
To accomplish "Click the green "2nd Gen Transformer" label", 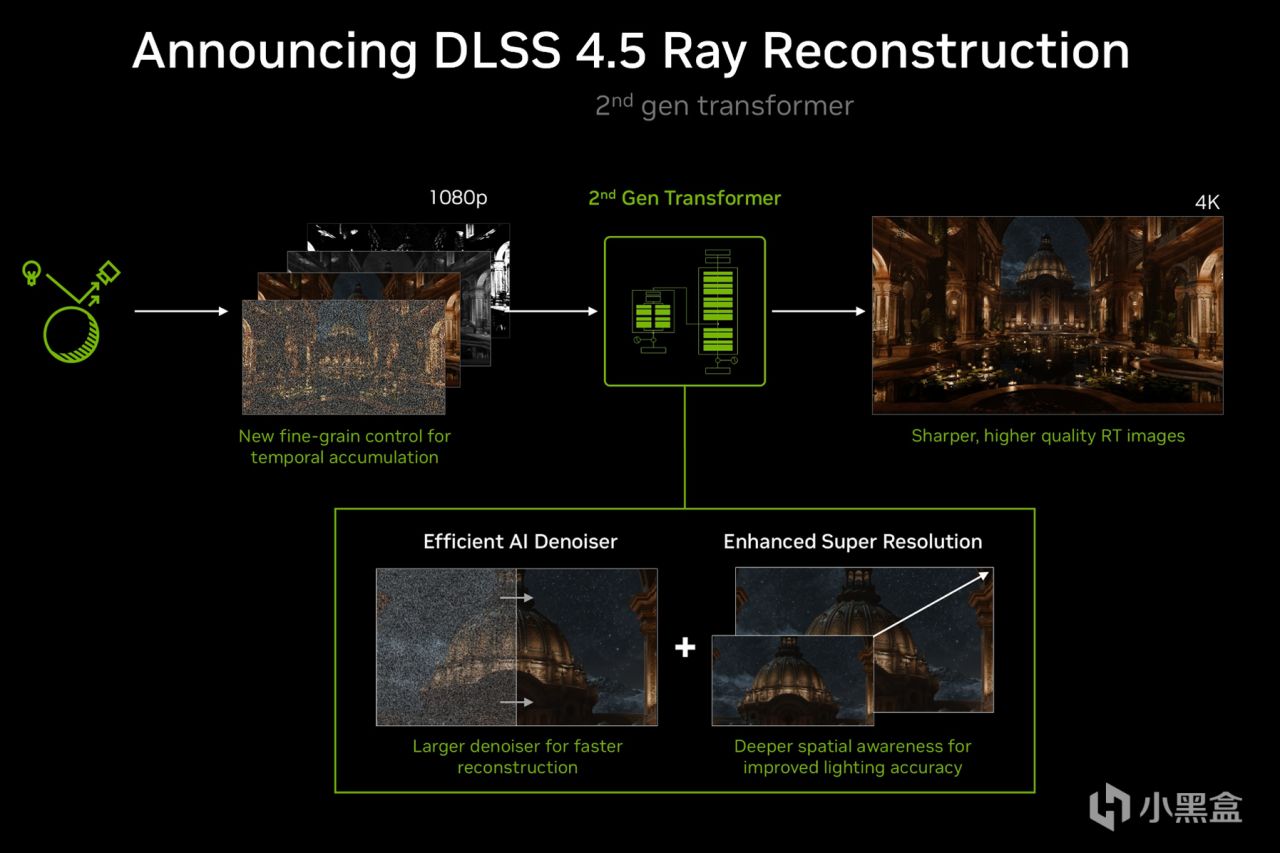I will coord(684,198).
